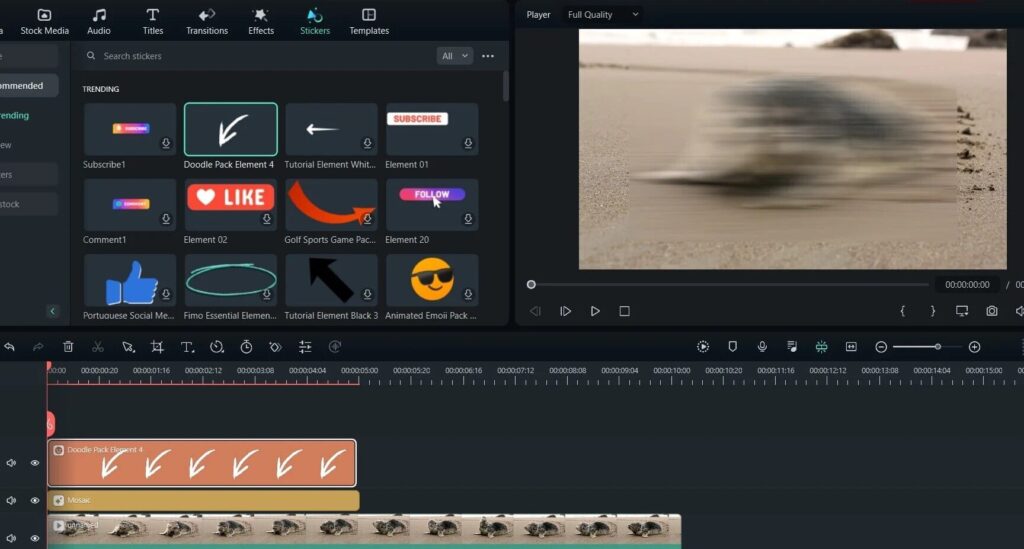Zoom out the timeline with minus
1024x549 pixels.
click(x=881, y=347)
